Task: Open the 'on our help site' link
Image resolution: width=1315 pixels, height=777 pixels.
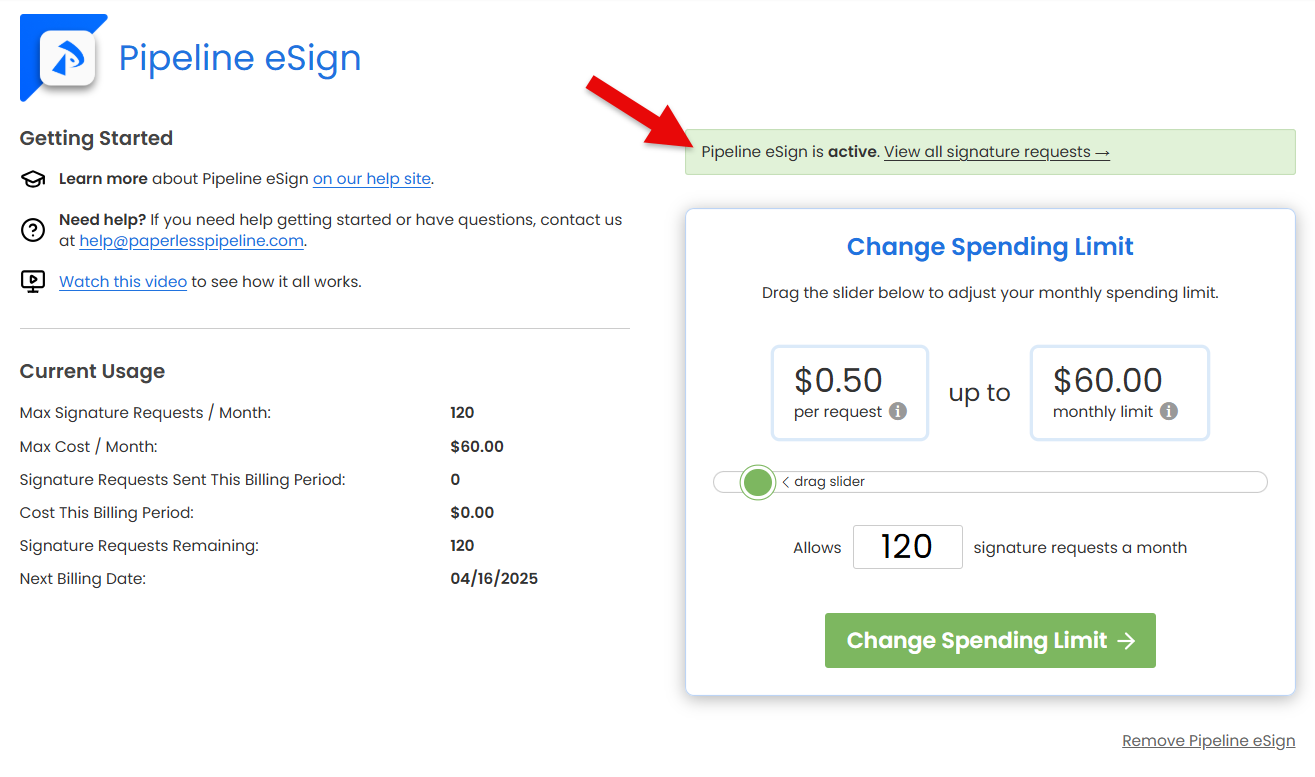Action: pyautogui.click(x=371, y=179)
